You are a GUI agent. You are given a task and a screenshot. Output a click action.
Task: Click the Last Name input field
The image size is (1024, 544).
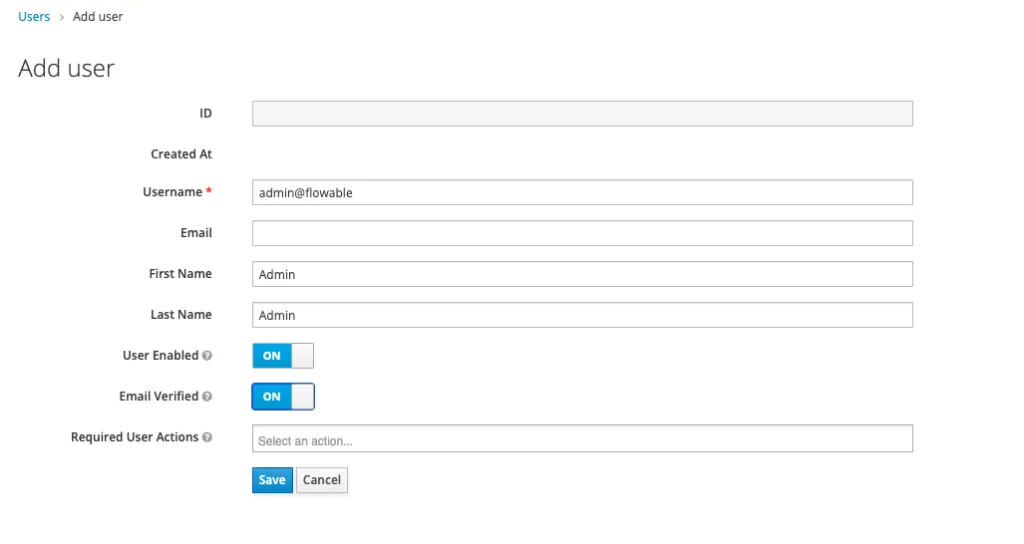coord(583,315)
